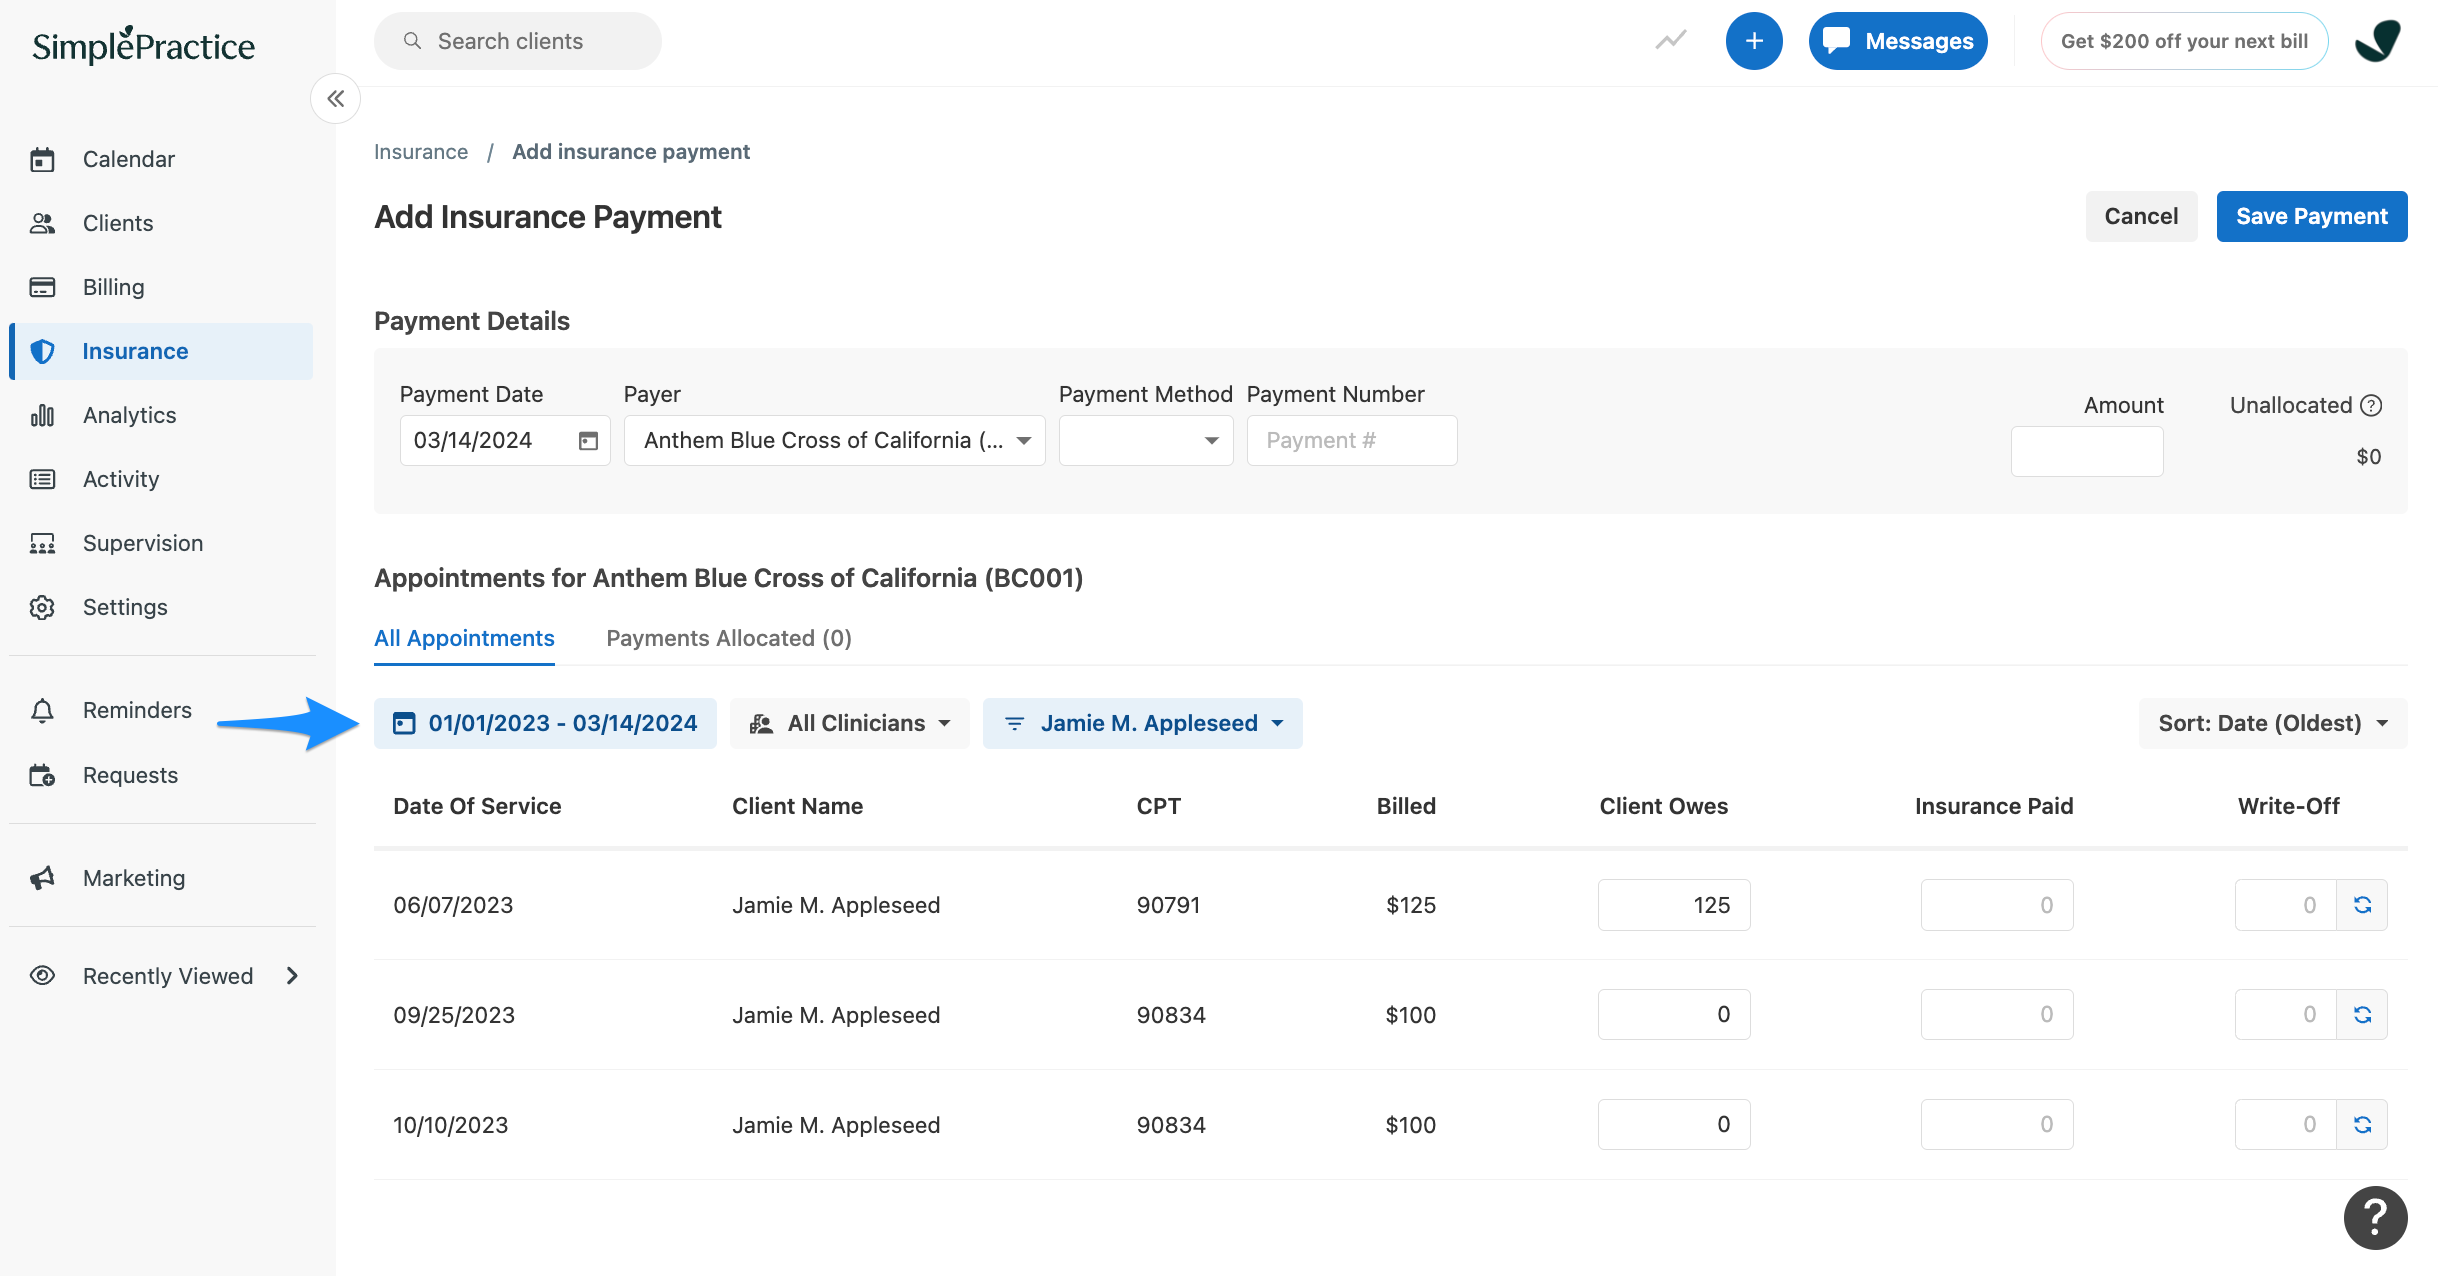Open the Clients people icon
The image size is (2438, 1276).
42,223
